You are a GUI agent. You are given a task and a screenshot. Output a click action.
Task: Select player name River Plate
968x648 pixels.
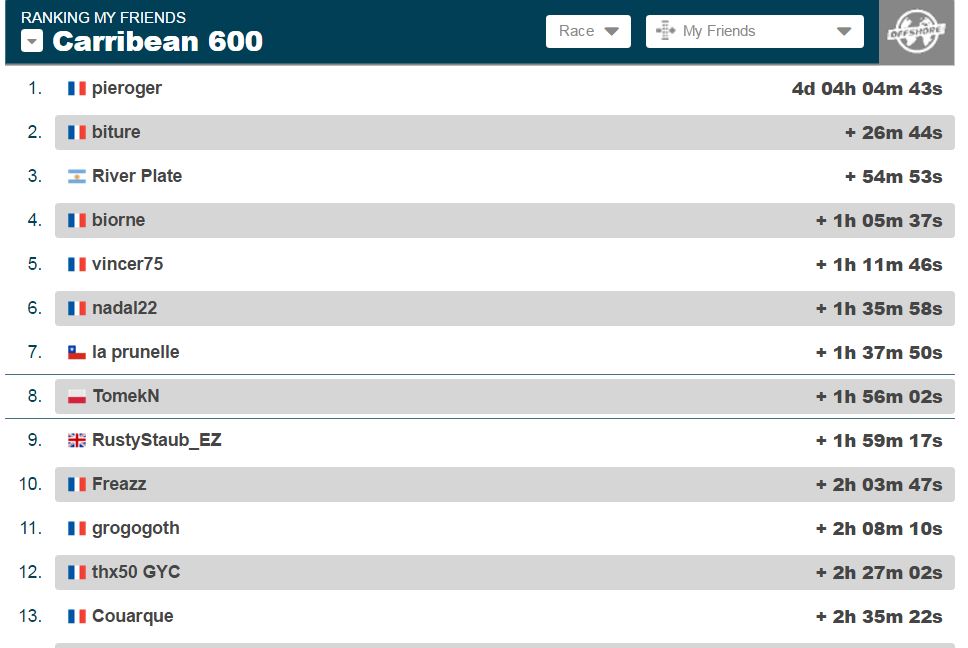pos(137,176)
